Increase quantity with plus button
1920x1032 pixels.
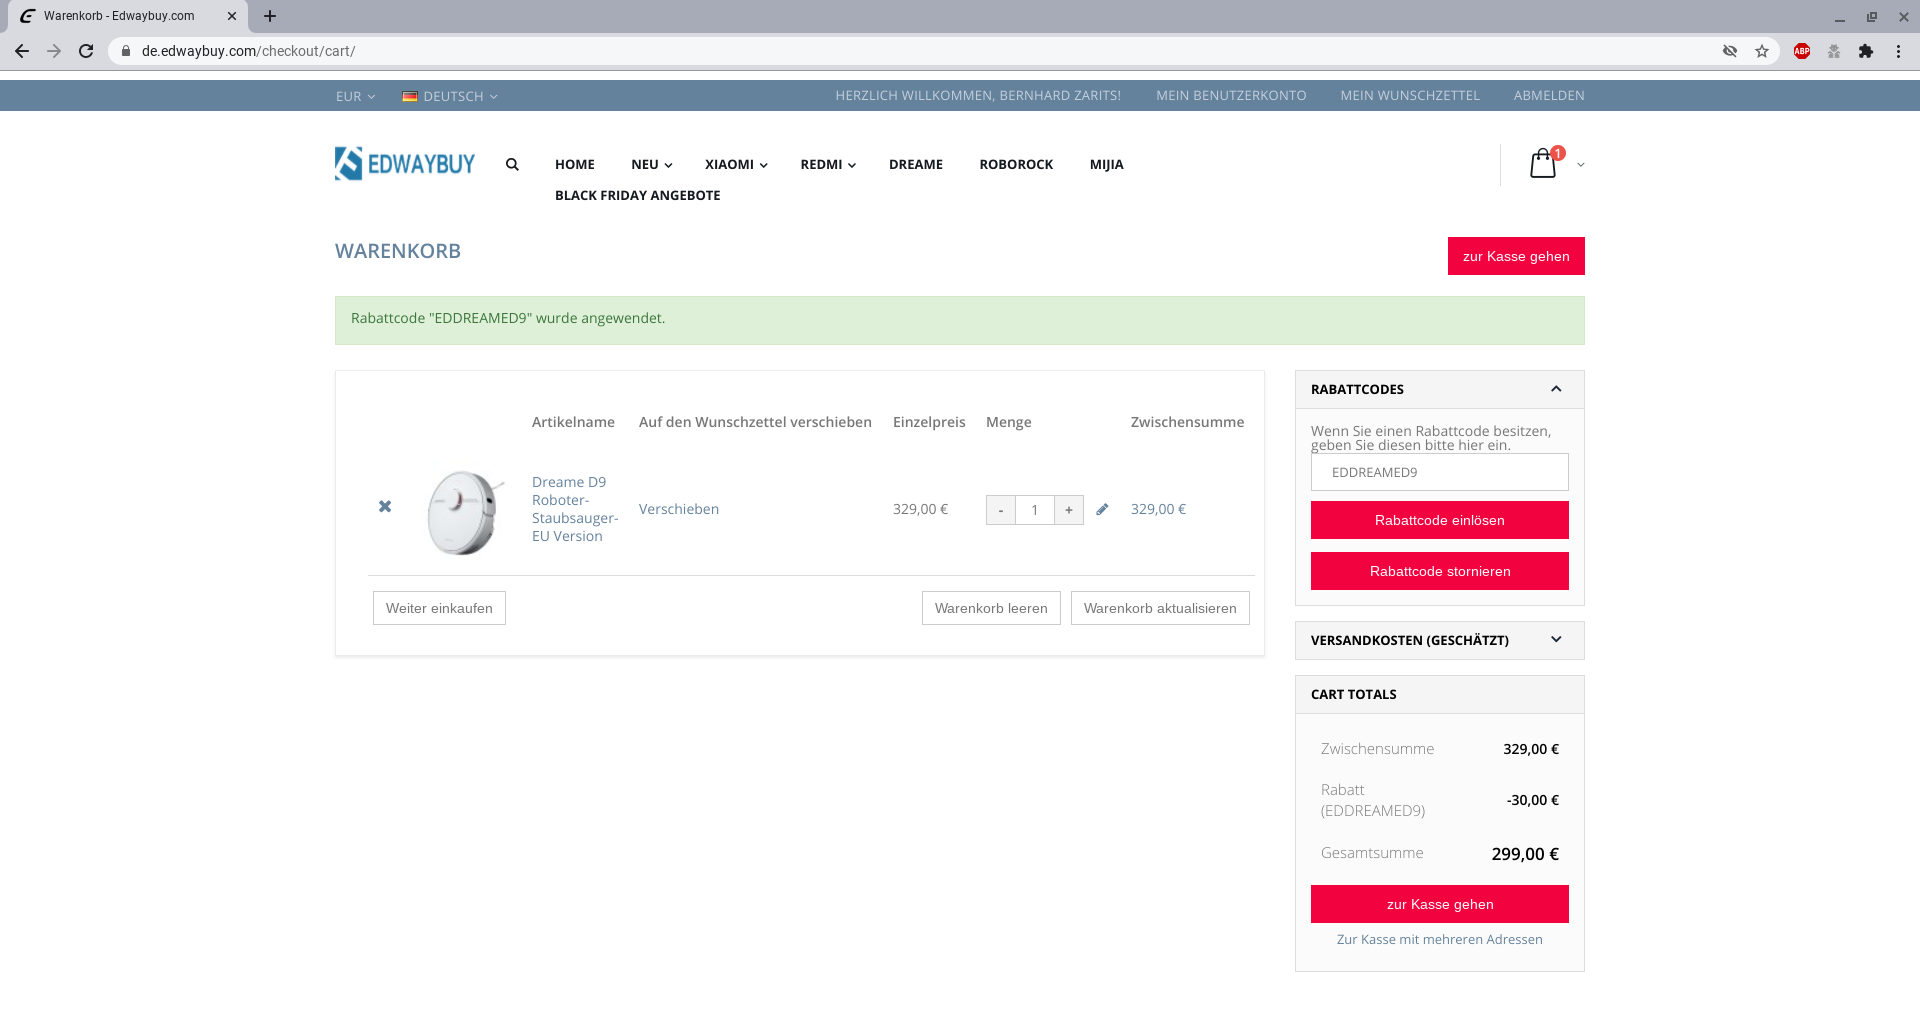[x=1069, y=510]
